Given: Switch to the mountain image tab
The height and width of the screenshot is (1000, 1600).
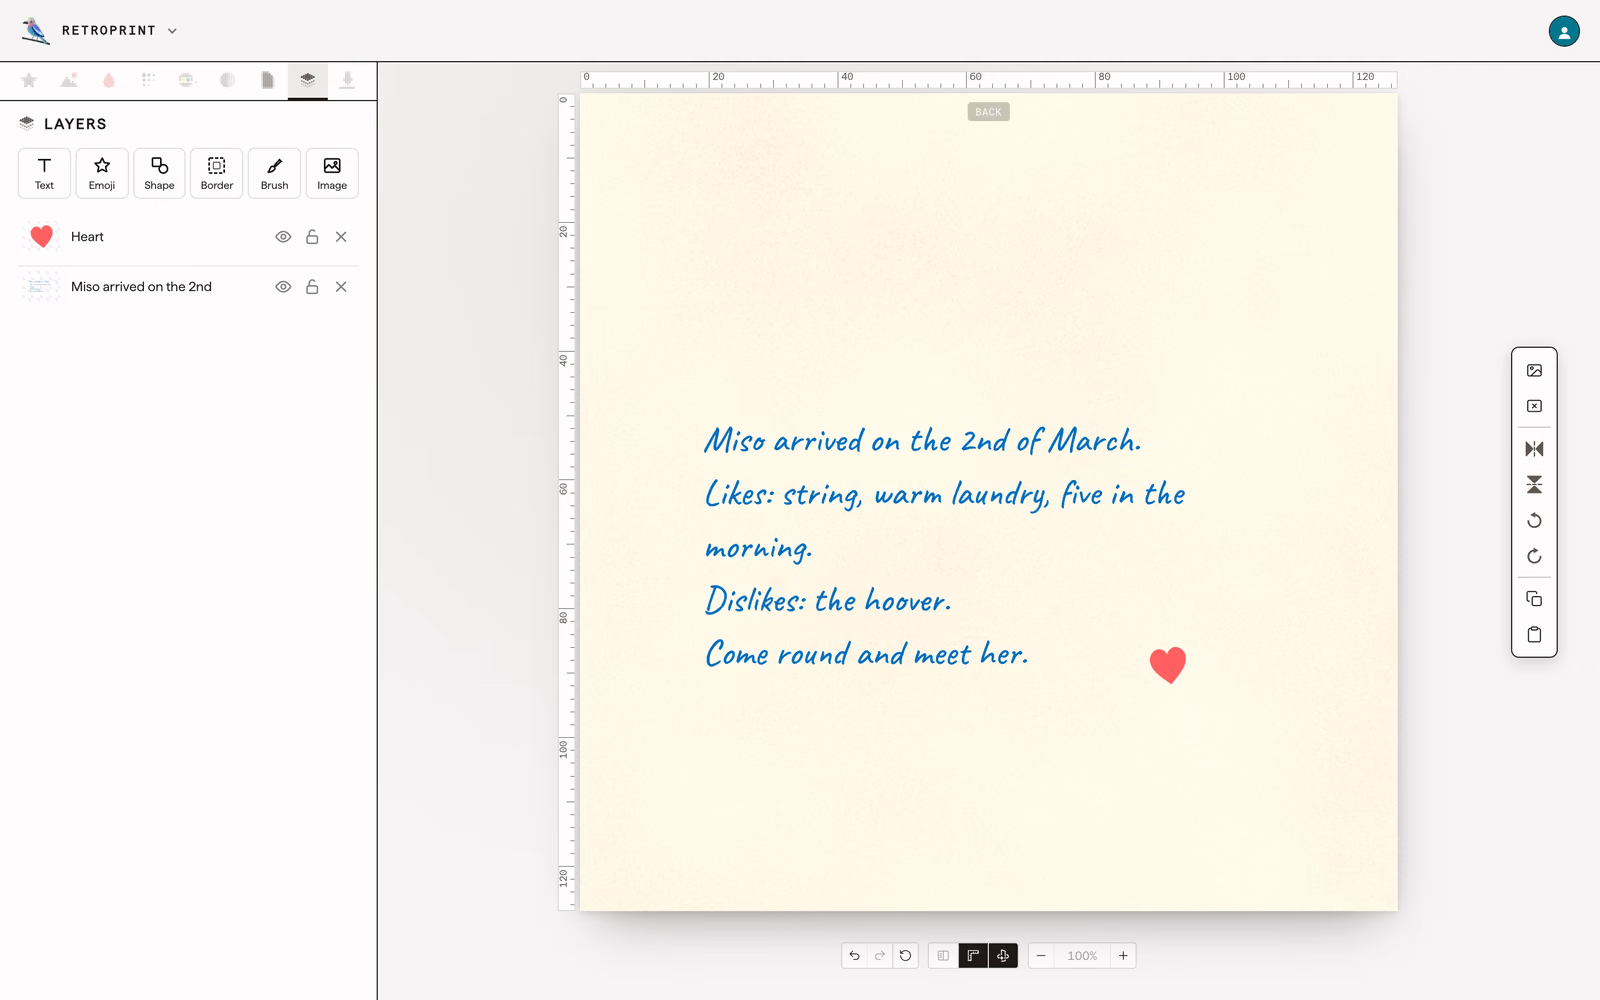Looking at the screenshot, I should click(69, 80).
